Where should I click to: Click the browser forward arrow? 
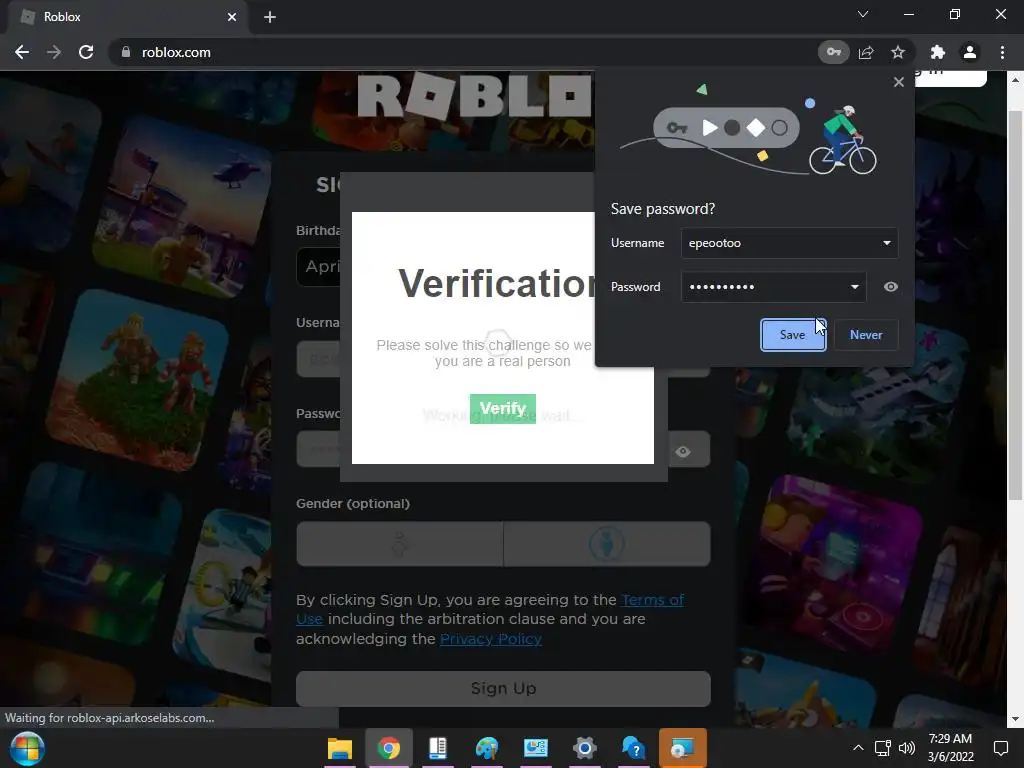click(54, 52)
